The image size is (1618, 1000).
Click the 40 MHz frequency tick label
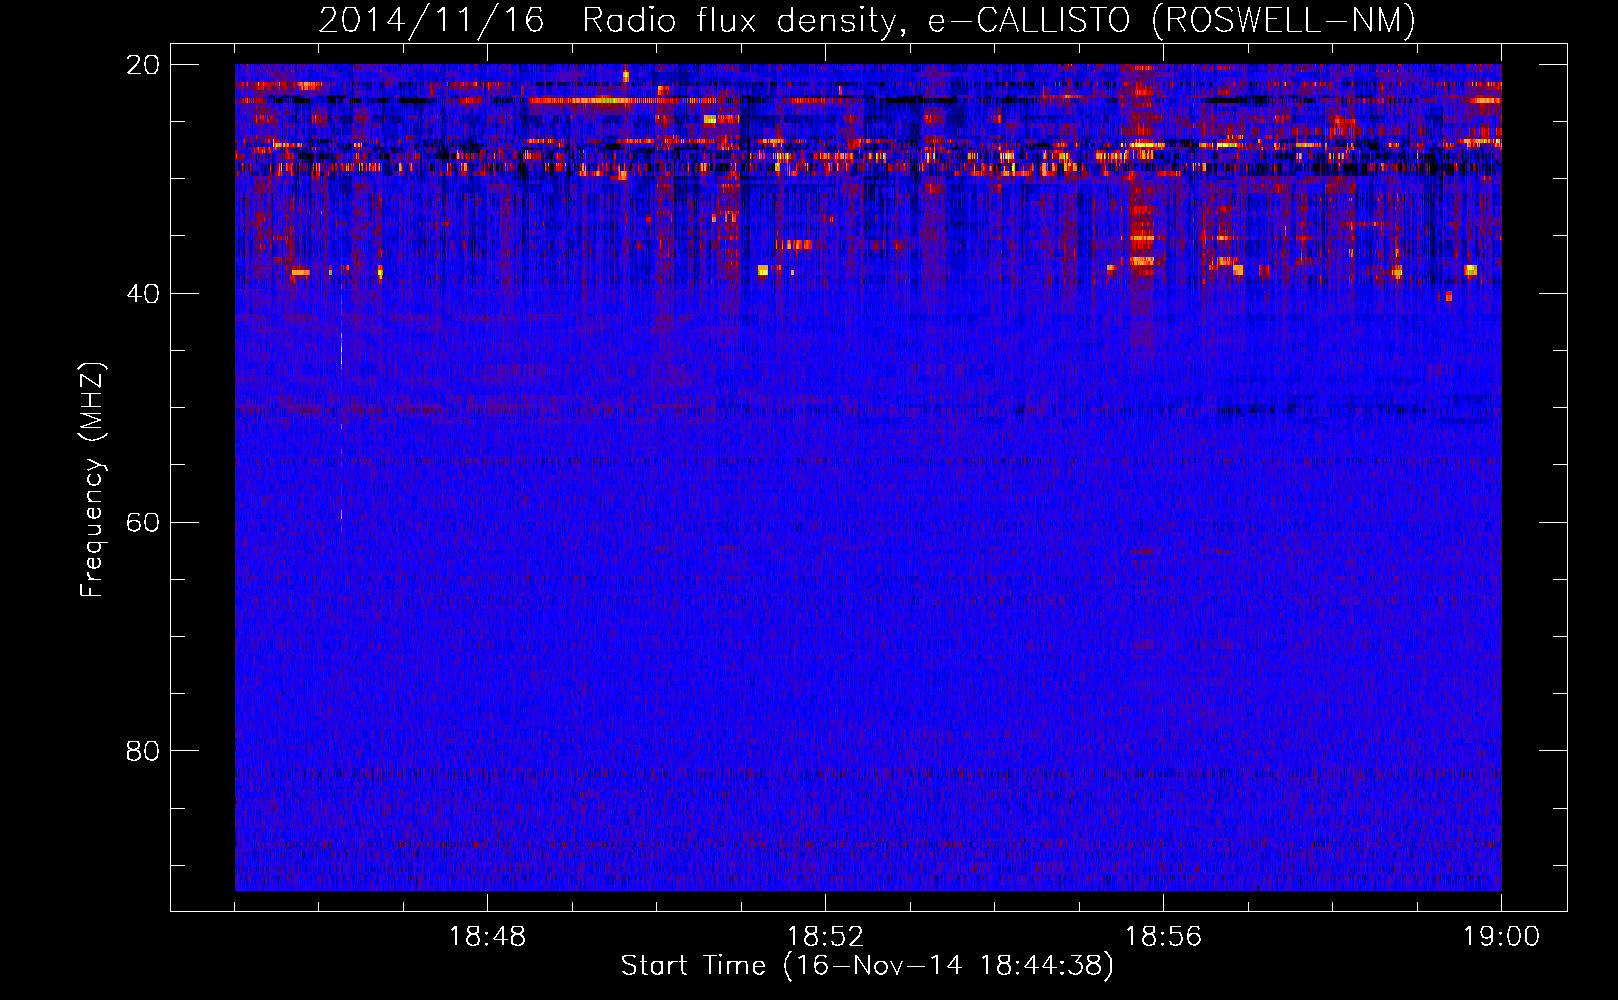[x=143, y=294]
